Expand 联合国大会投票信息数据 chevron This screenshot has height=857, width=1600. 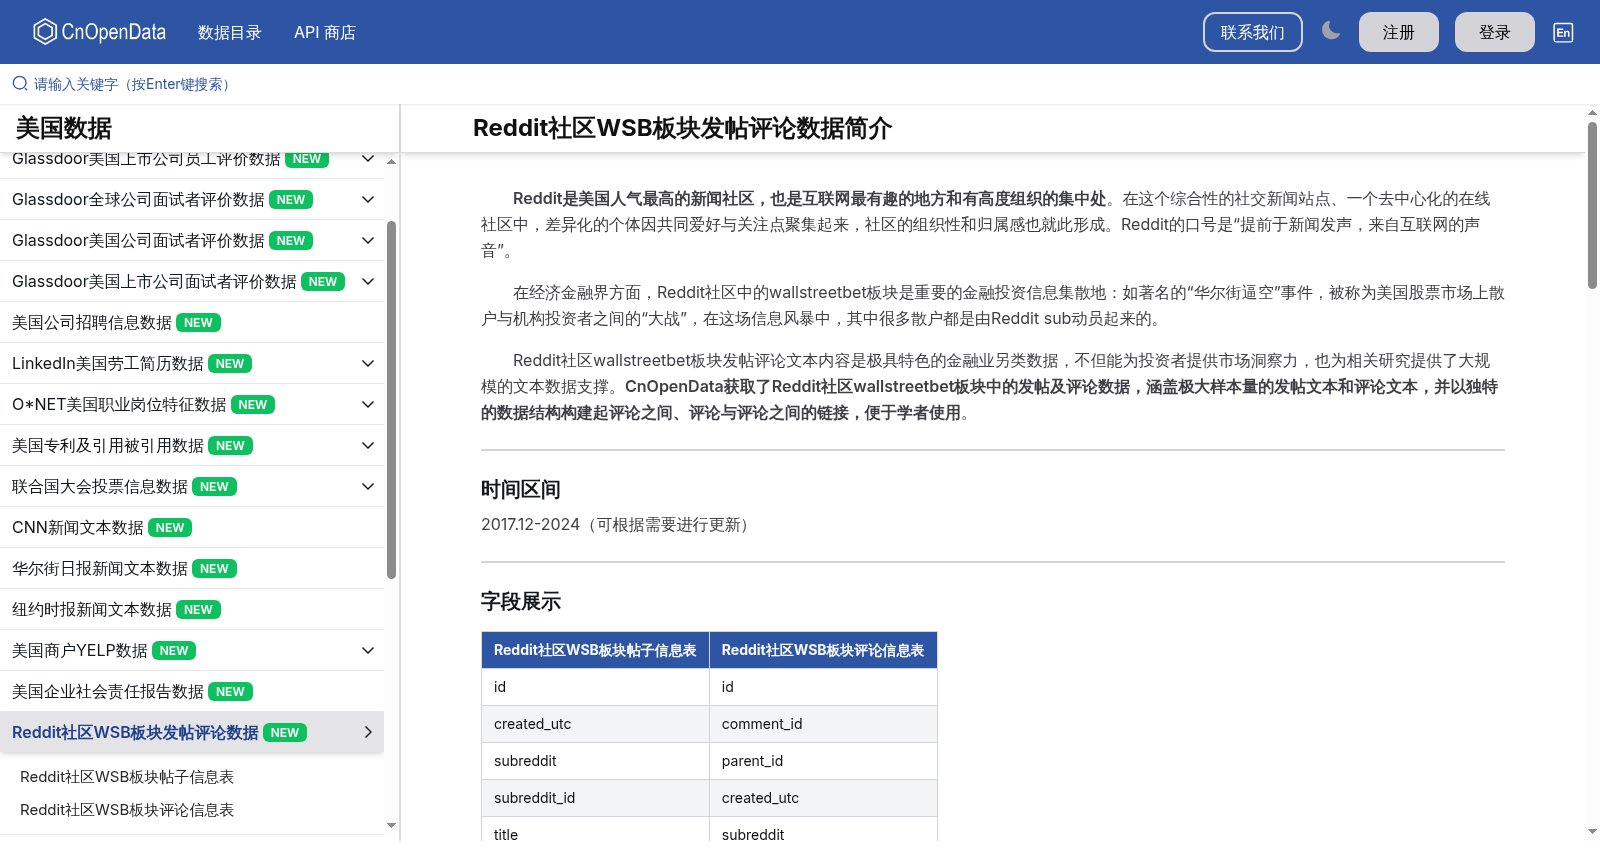[x=368, y=486]
